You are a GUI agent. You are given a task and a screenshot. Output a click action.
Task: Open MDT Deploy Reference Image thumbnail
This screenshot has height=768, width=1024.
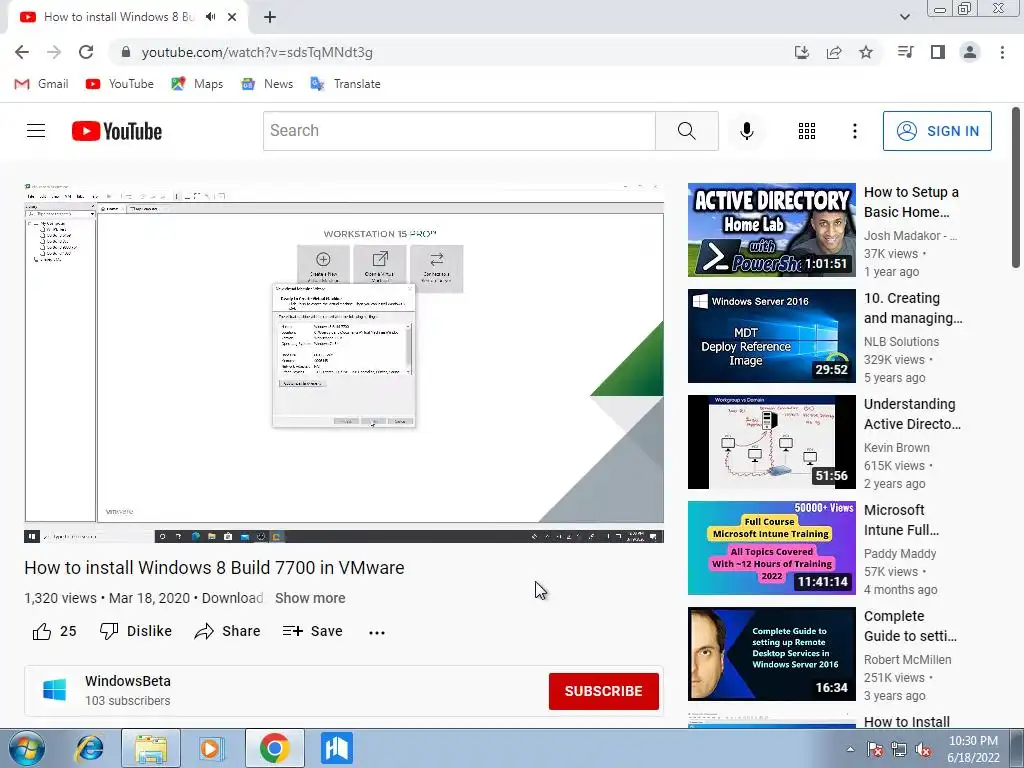(x=771, y=336)
